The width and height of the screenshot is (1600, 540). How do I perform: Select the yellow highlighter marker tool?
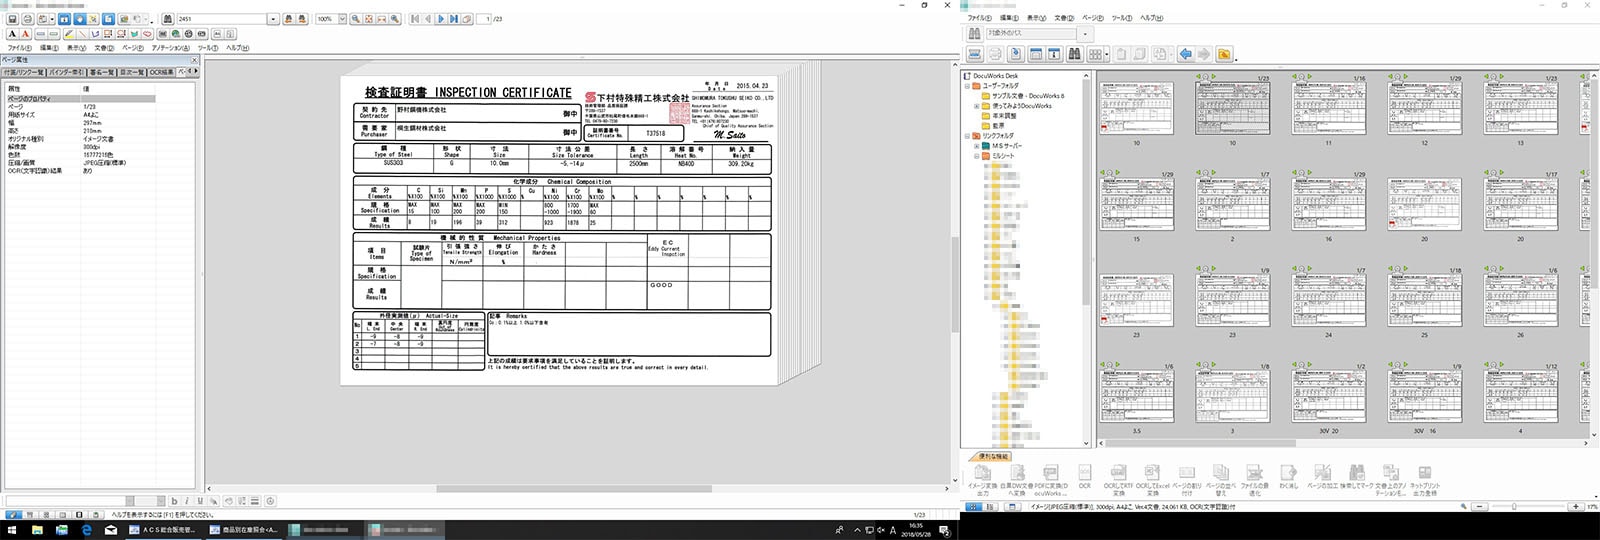(x=69, y=34)
